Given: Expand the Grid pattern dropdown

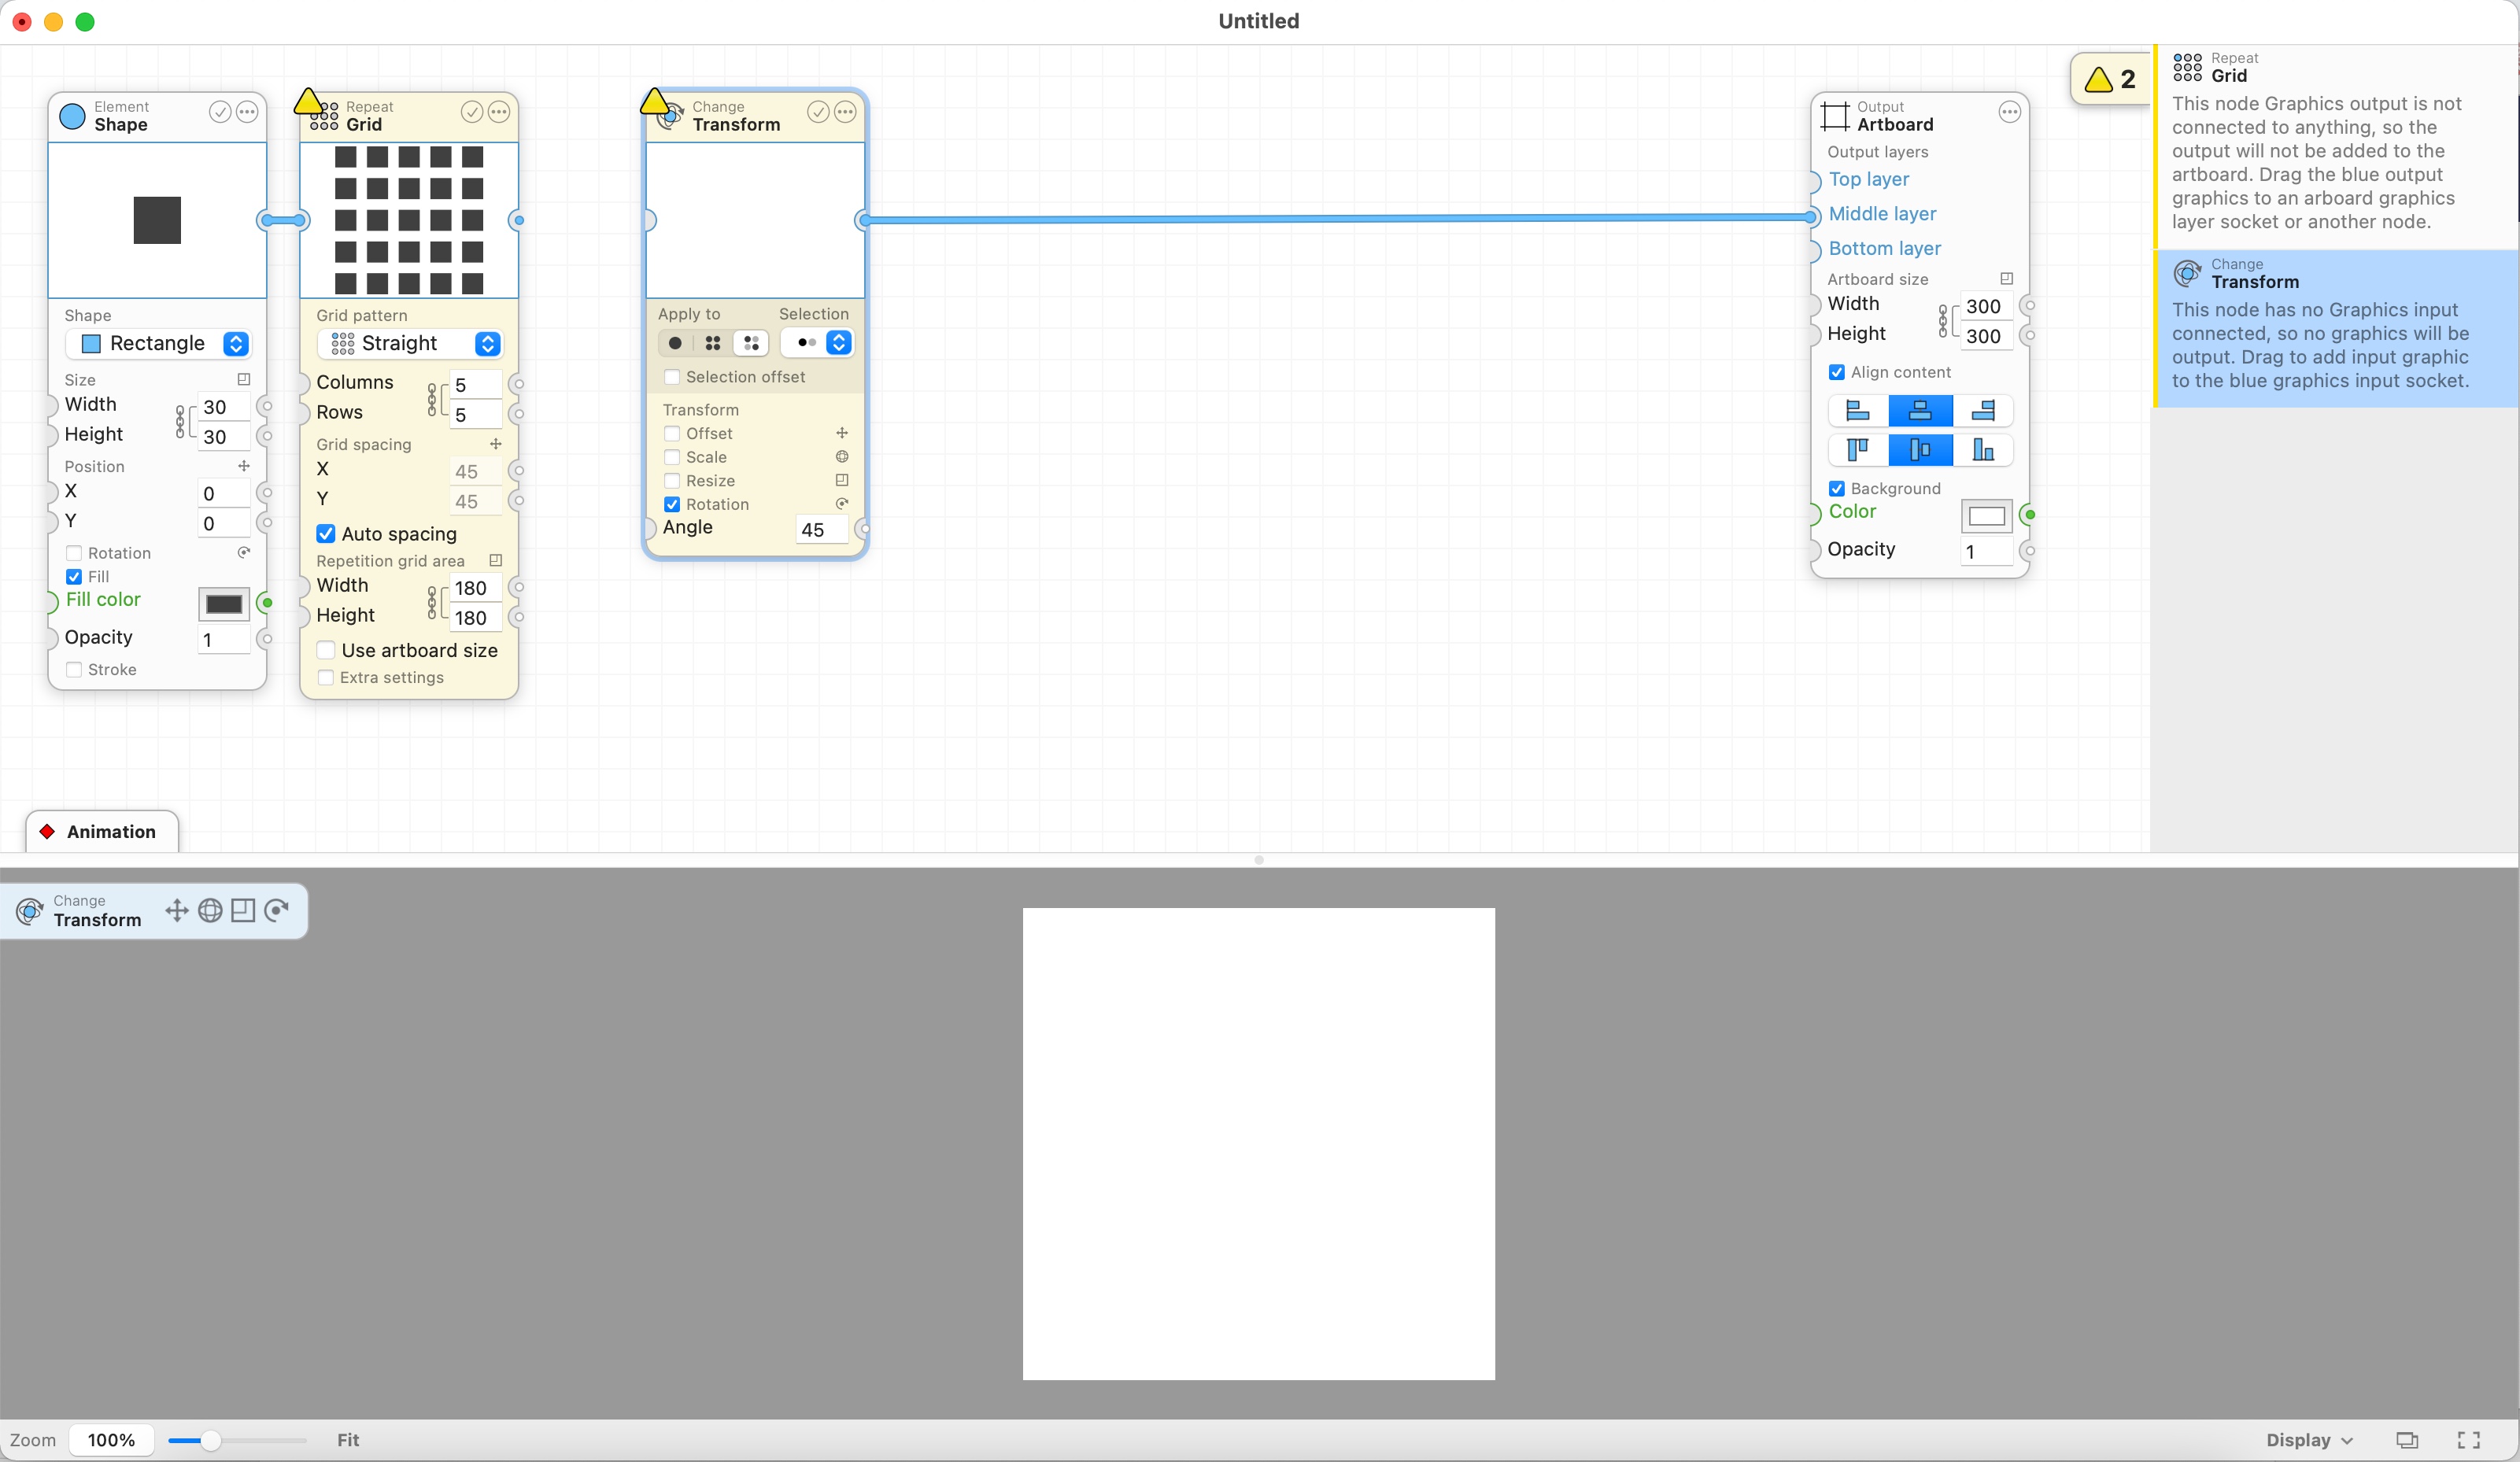Looking at the screenshot, I should click(489, 343).
